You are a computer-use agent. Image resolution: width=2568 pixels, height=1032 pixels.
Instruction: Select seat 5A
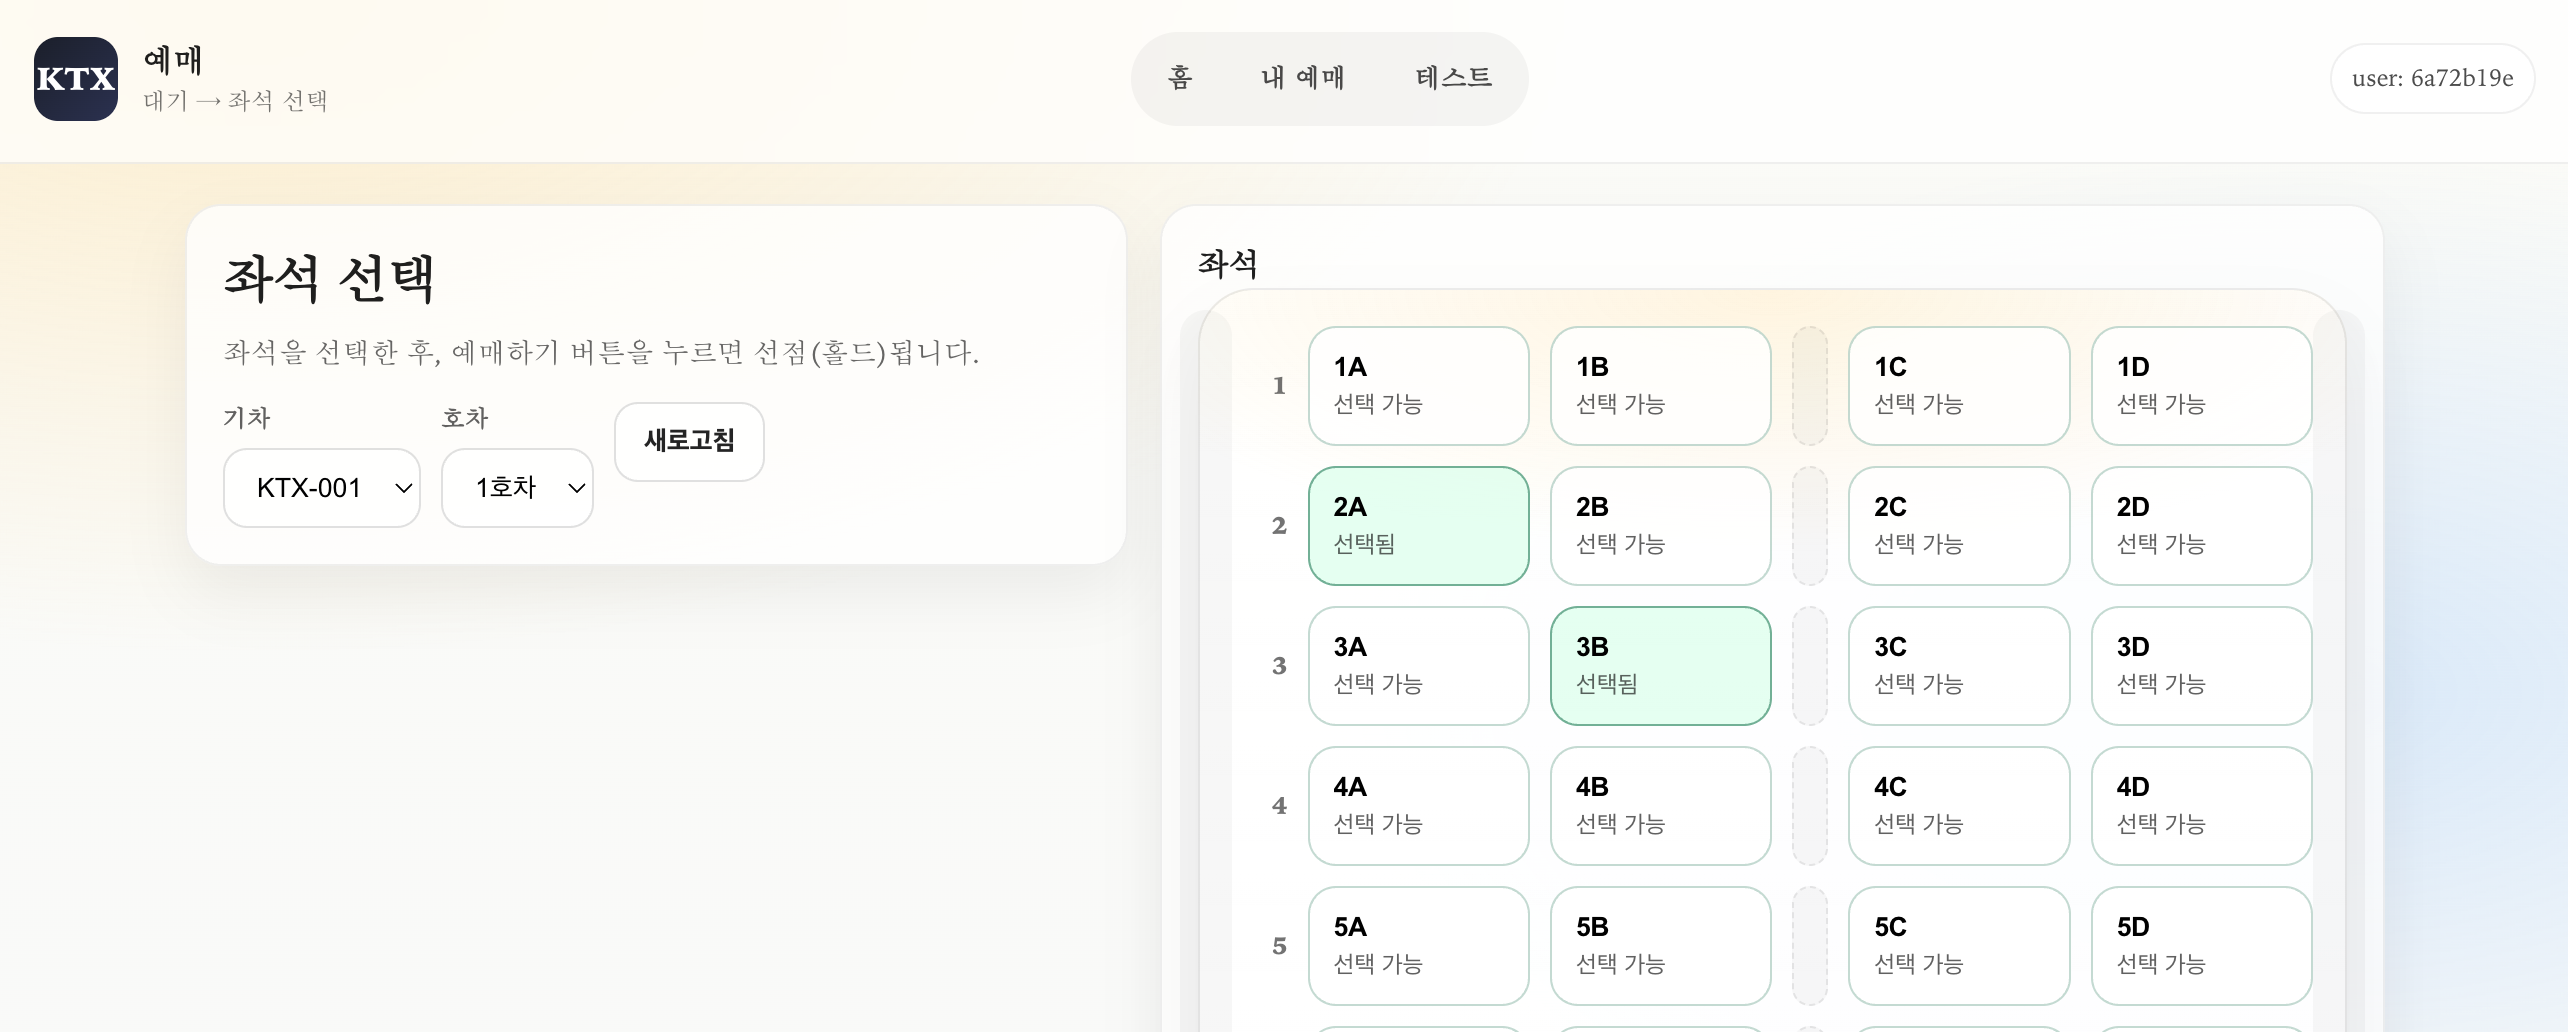[x=1418, y=946]
